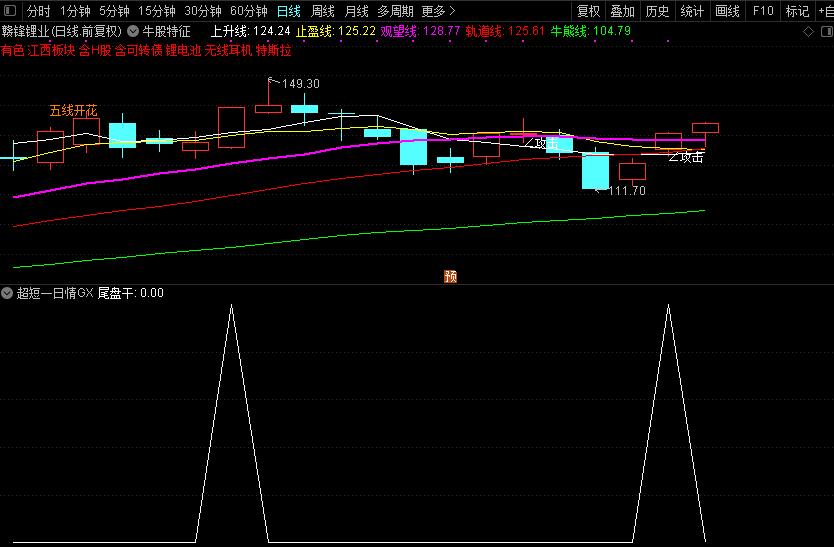Toggle the side panel icon at chart top-right
This screenshot has width=834, height=547.
[827, 32]
